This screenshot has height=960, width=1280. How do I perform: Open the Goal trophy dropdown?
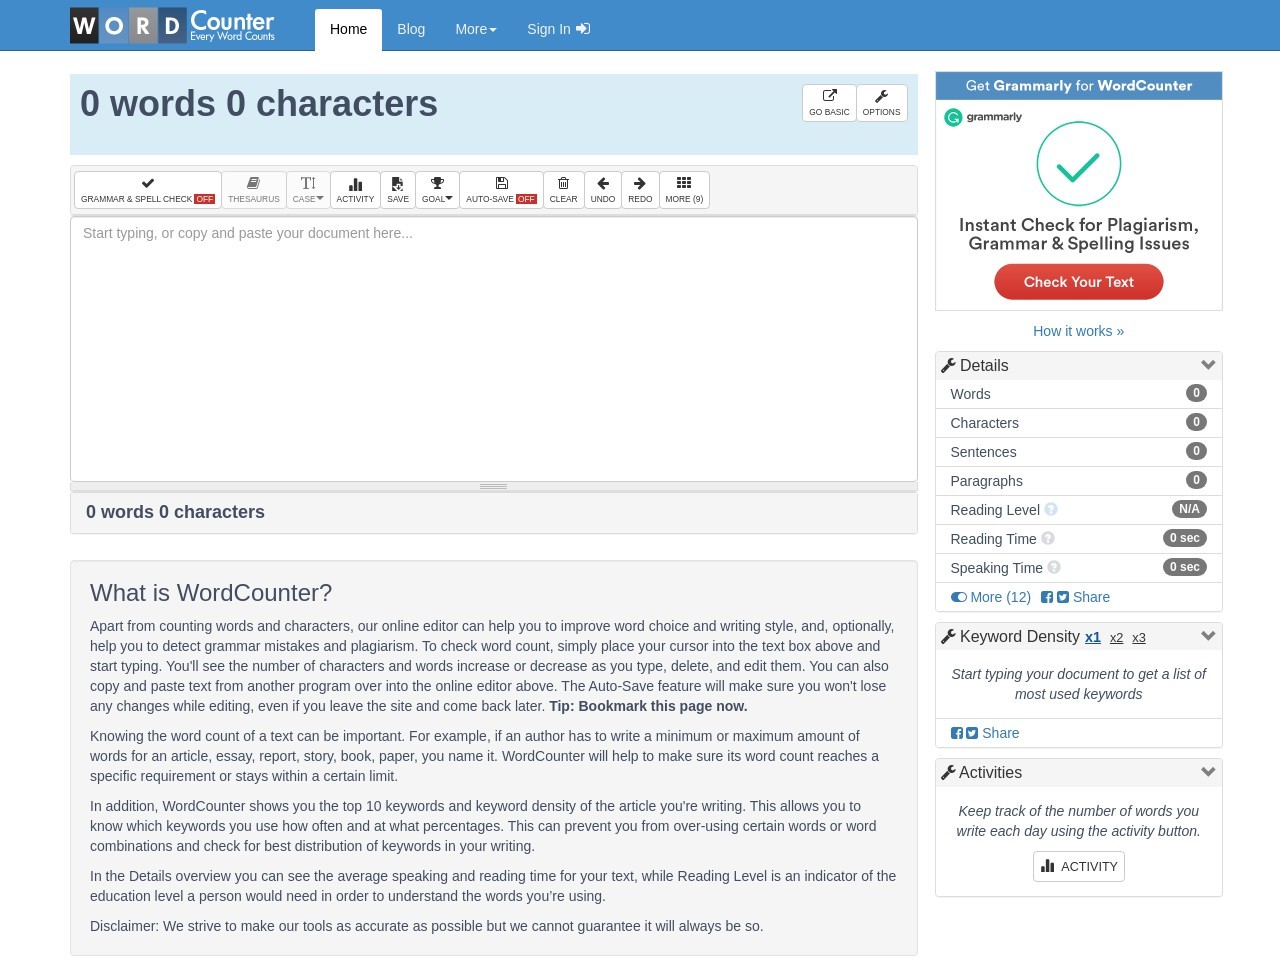coord(437,190)
